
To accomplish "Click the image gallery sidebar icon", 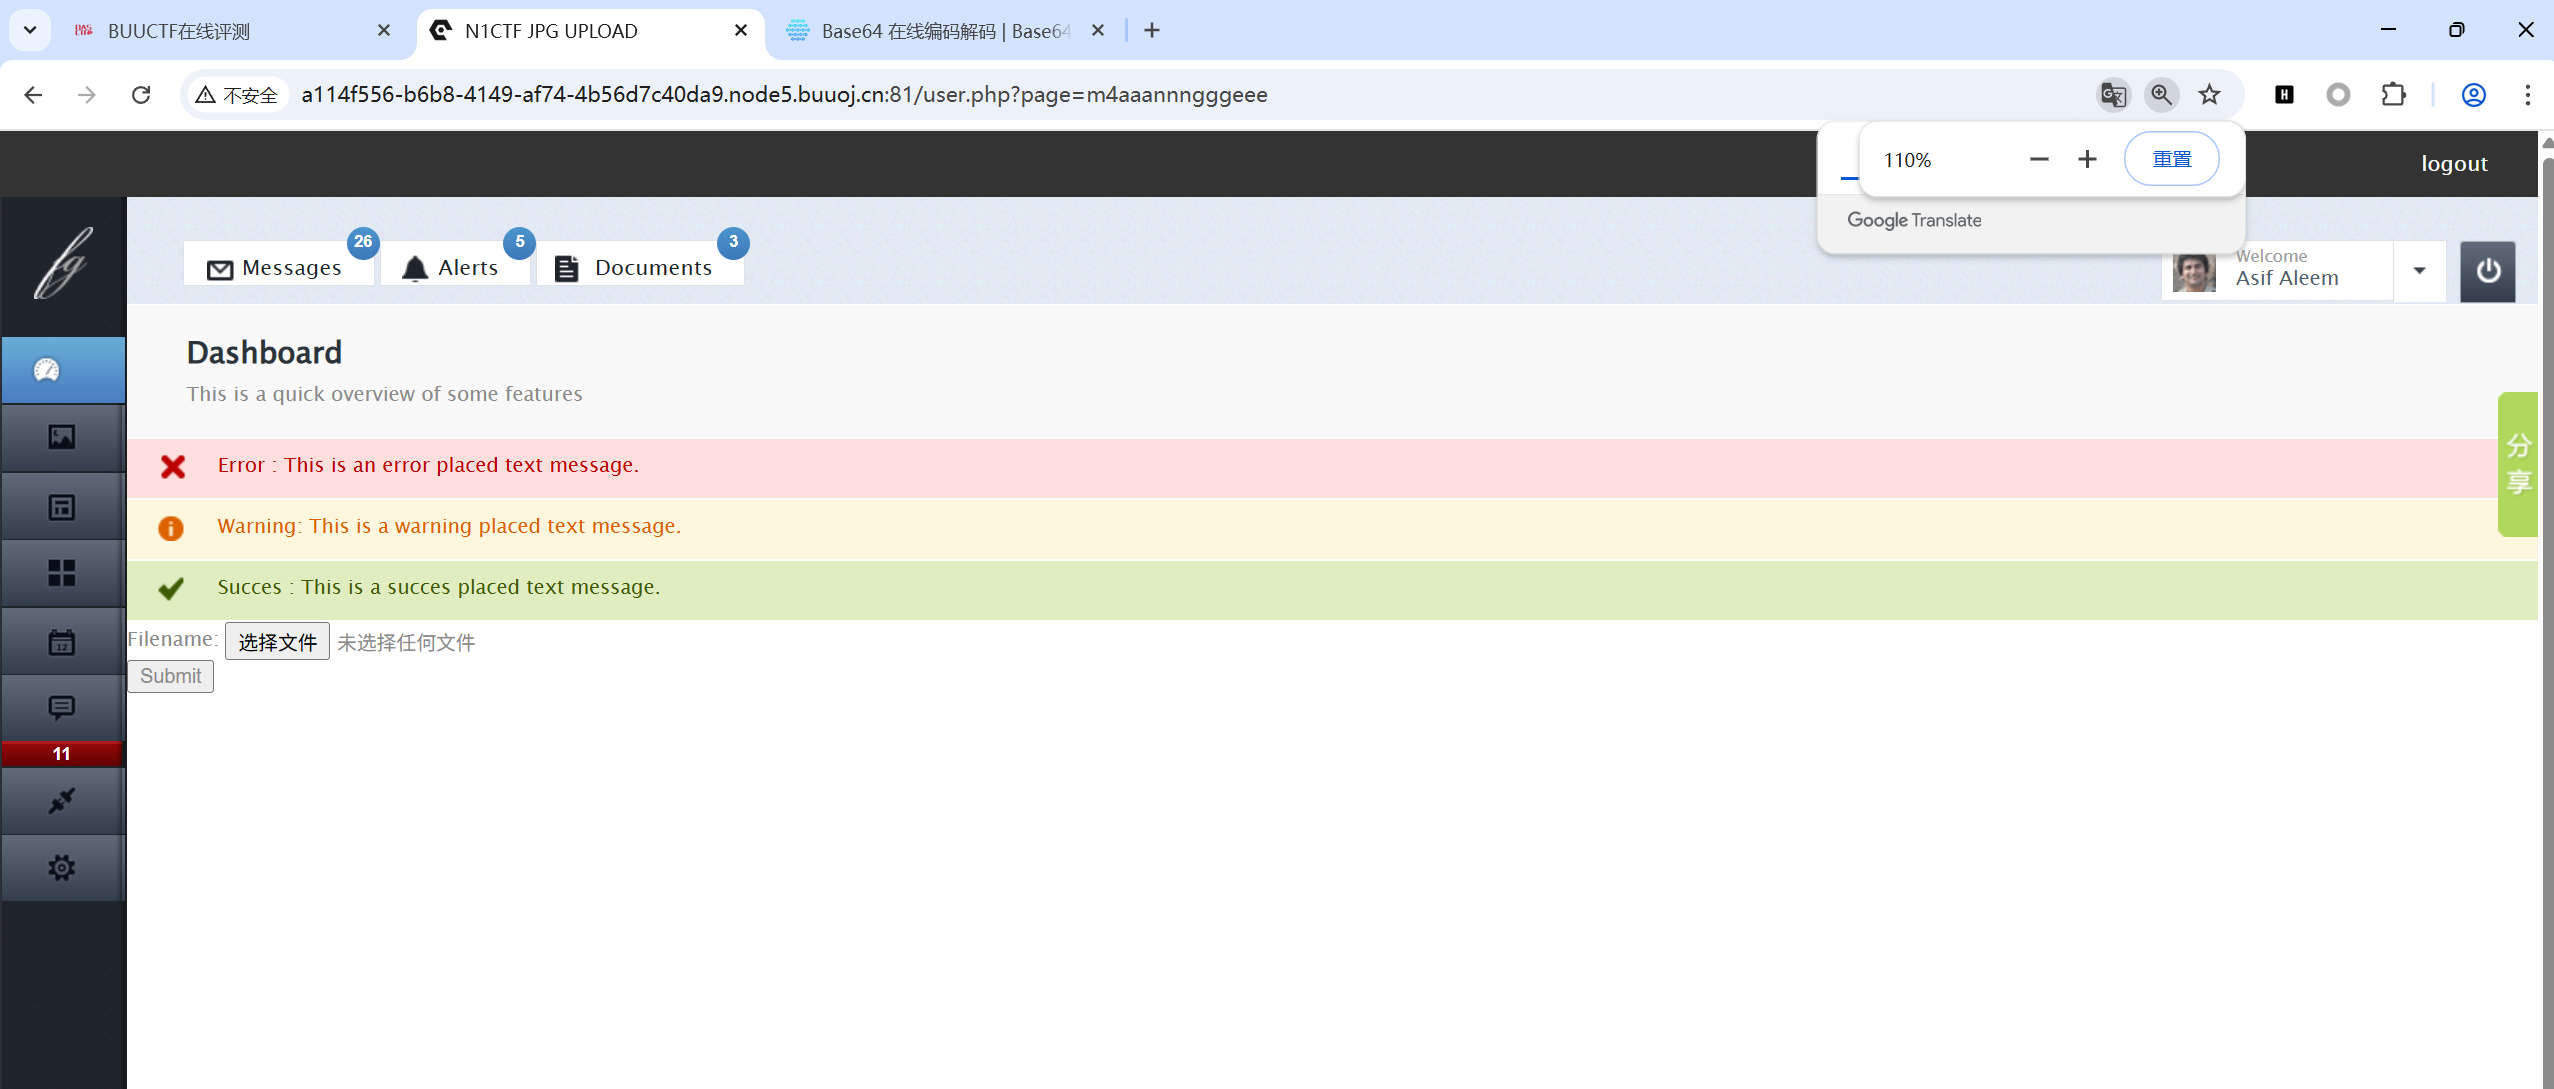I will (62, 437).
